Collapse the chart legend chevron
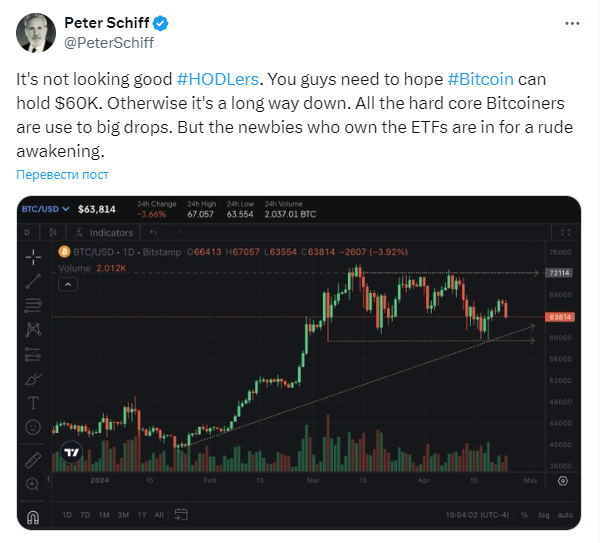This screenshot has width=601, height=543. pyautogui.click(x=69, y=284)
